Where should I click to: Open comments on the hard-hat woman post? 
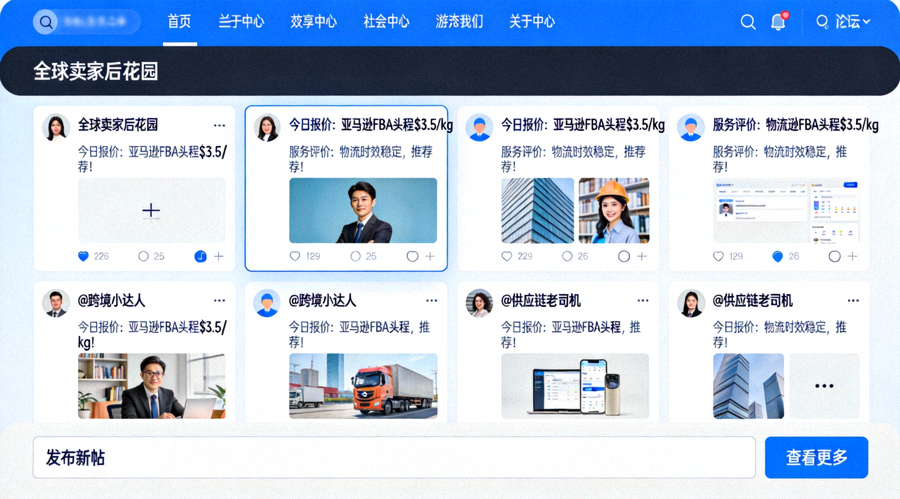[x=567, y=256]
